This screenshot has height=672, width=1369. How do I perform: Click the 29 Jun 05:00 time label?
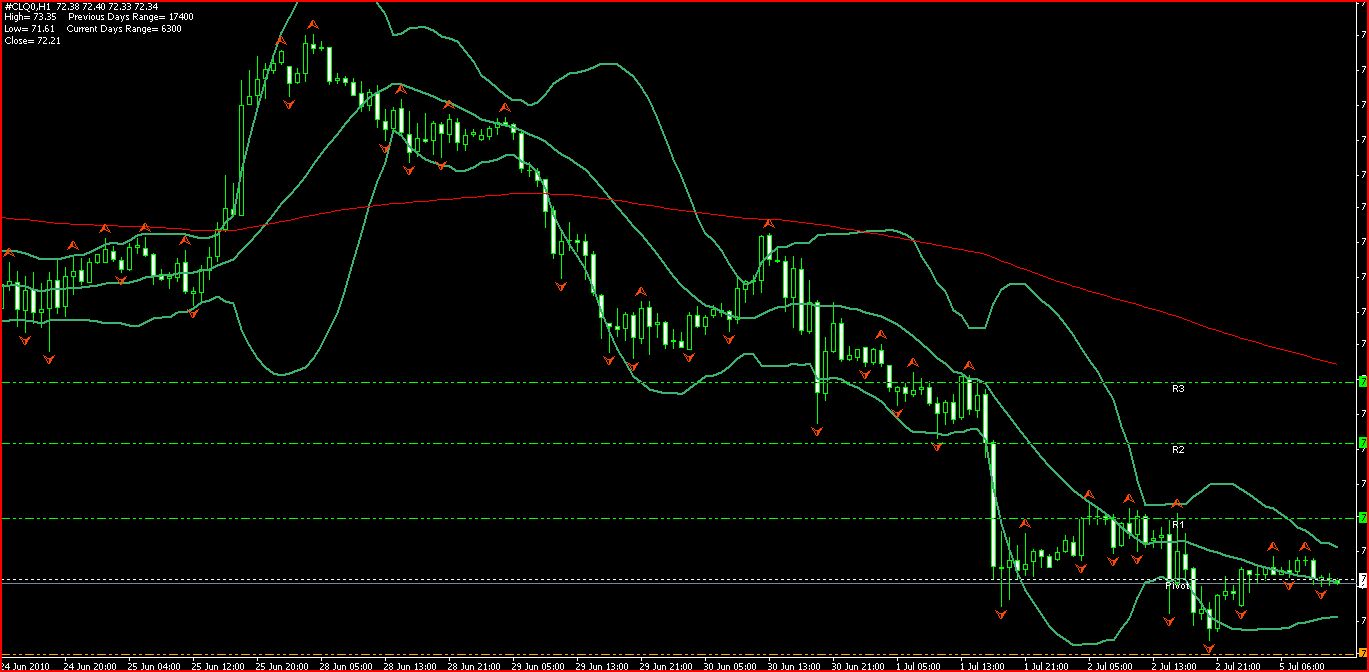coord(538,665)
